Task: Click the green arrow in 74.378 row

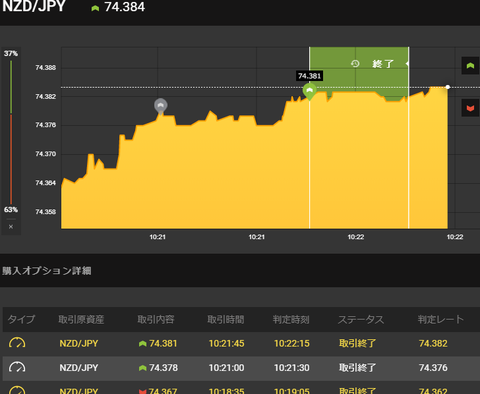Action: (143, 368)
